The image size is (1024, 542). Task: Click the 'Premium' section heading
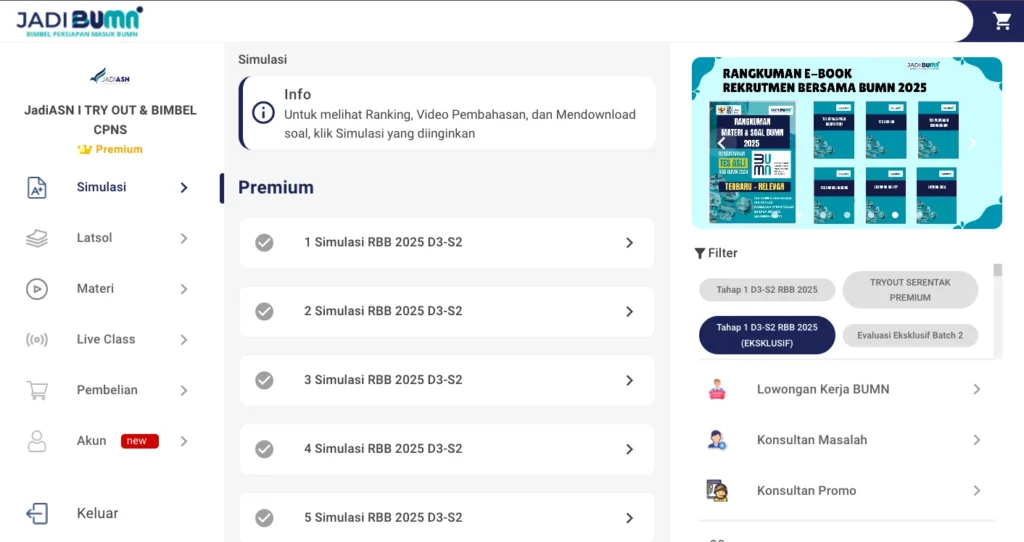pos(276,188)
